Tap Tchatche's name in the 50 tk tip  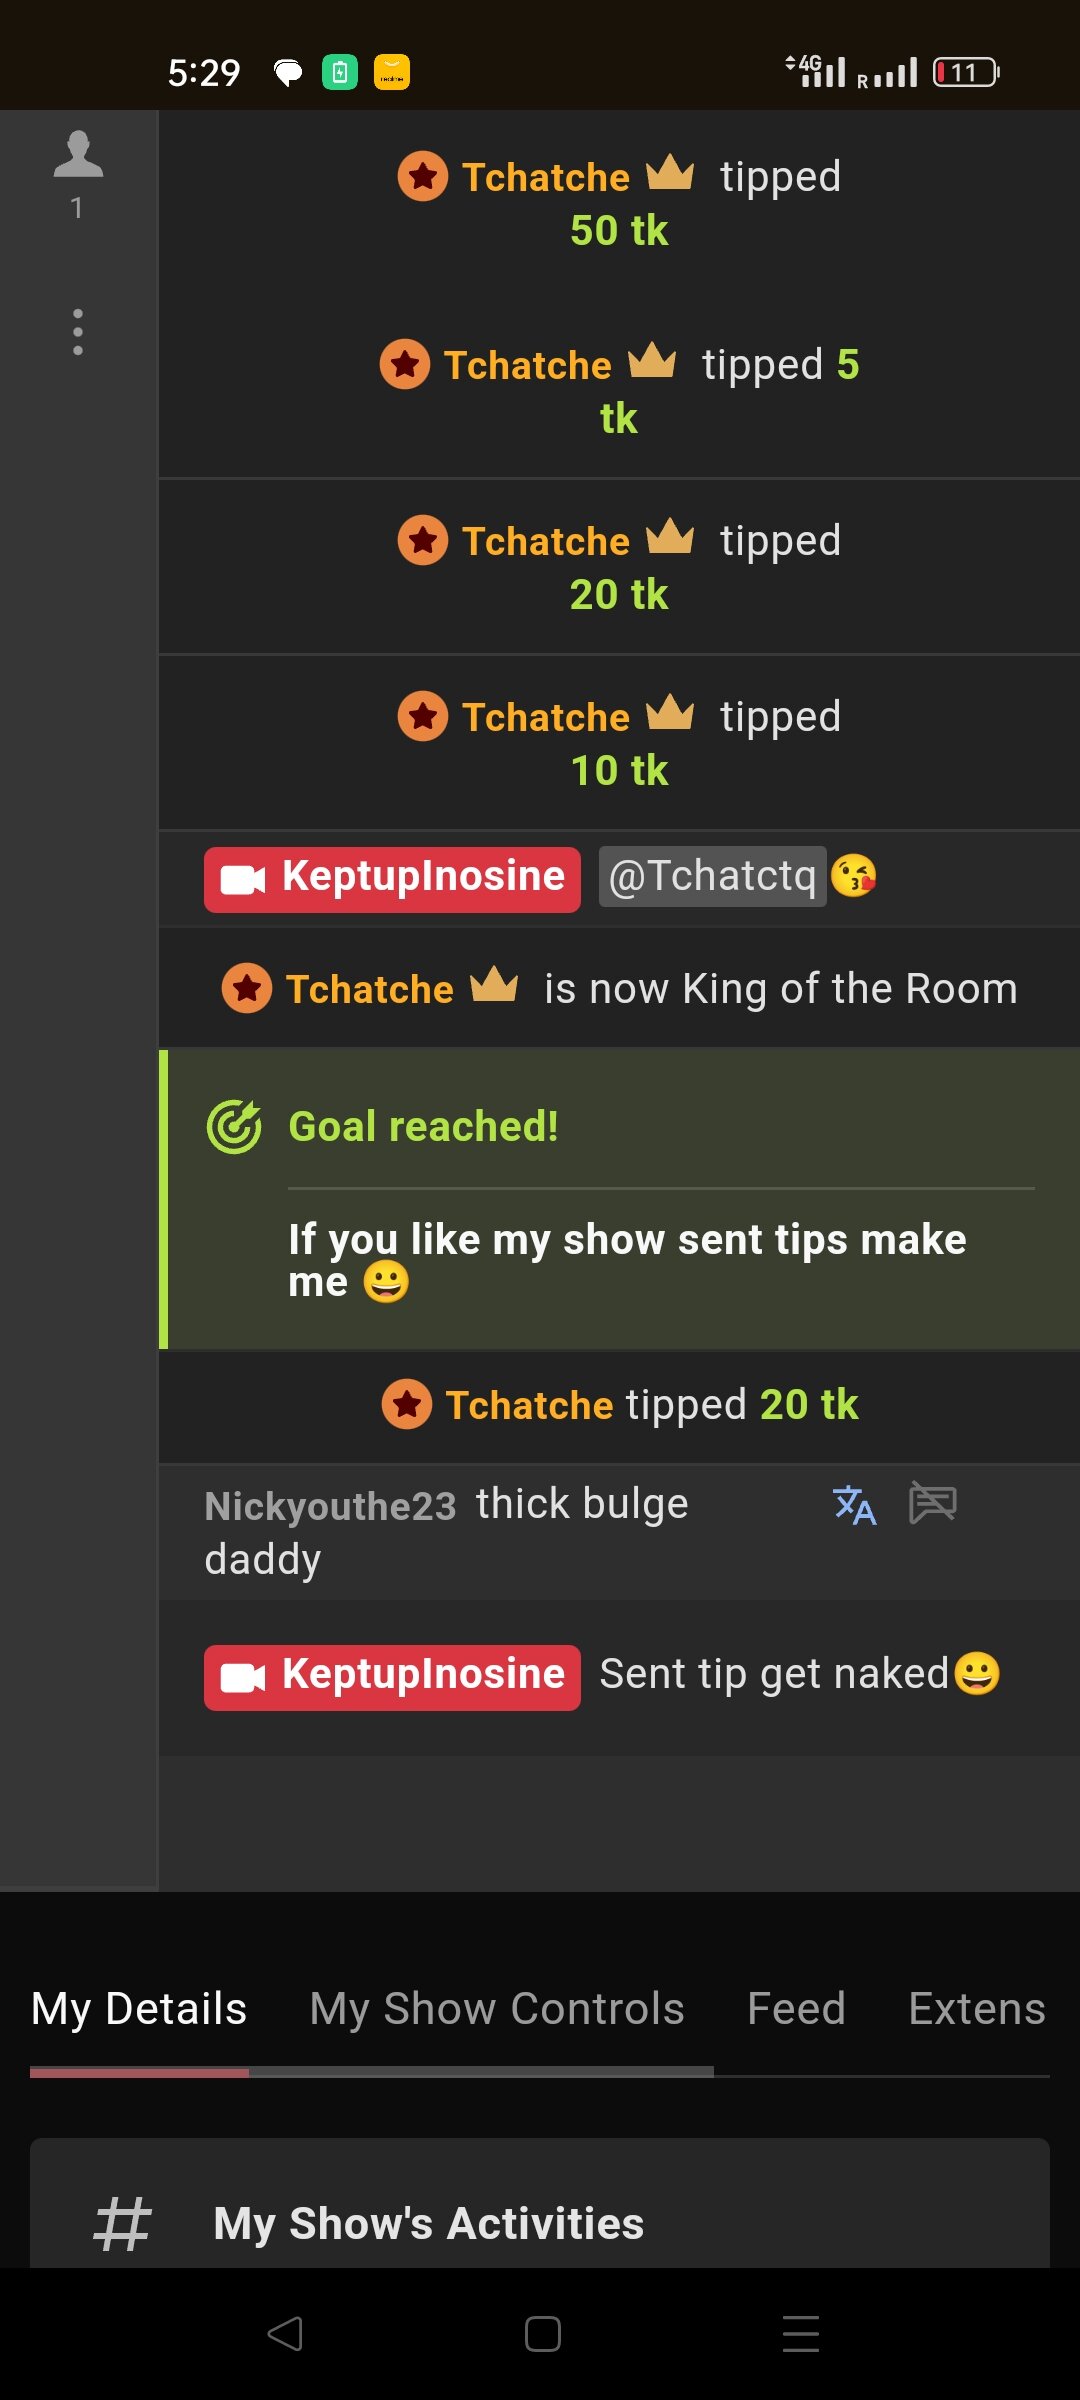pos(545,177)
